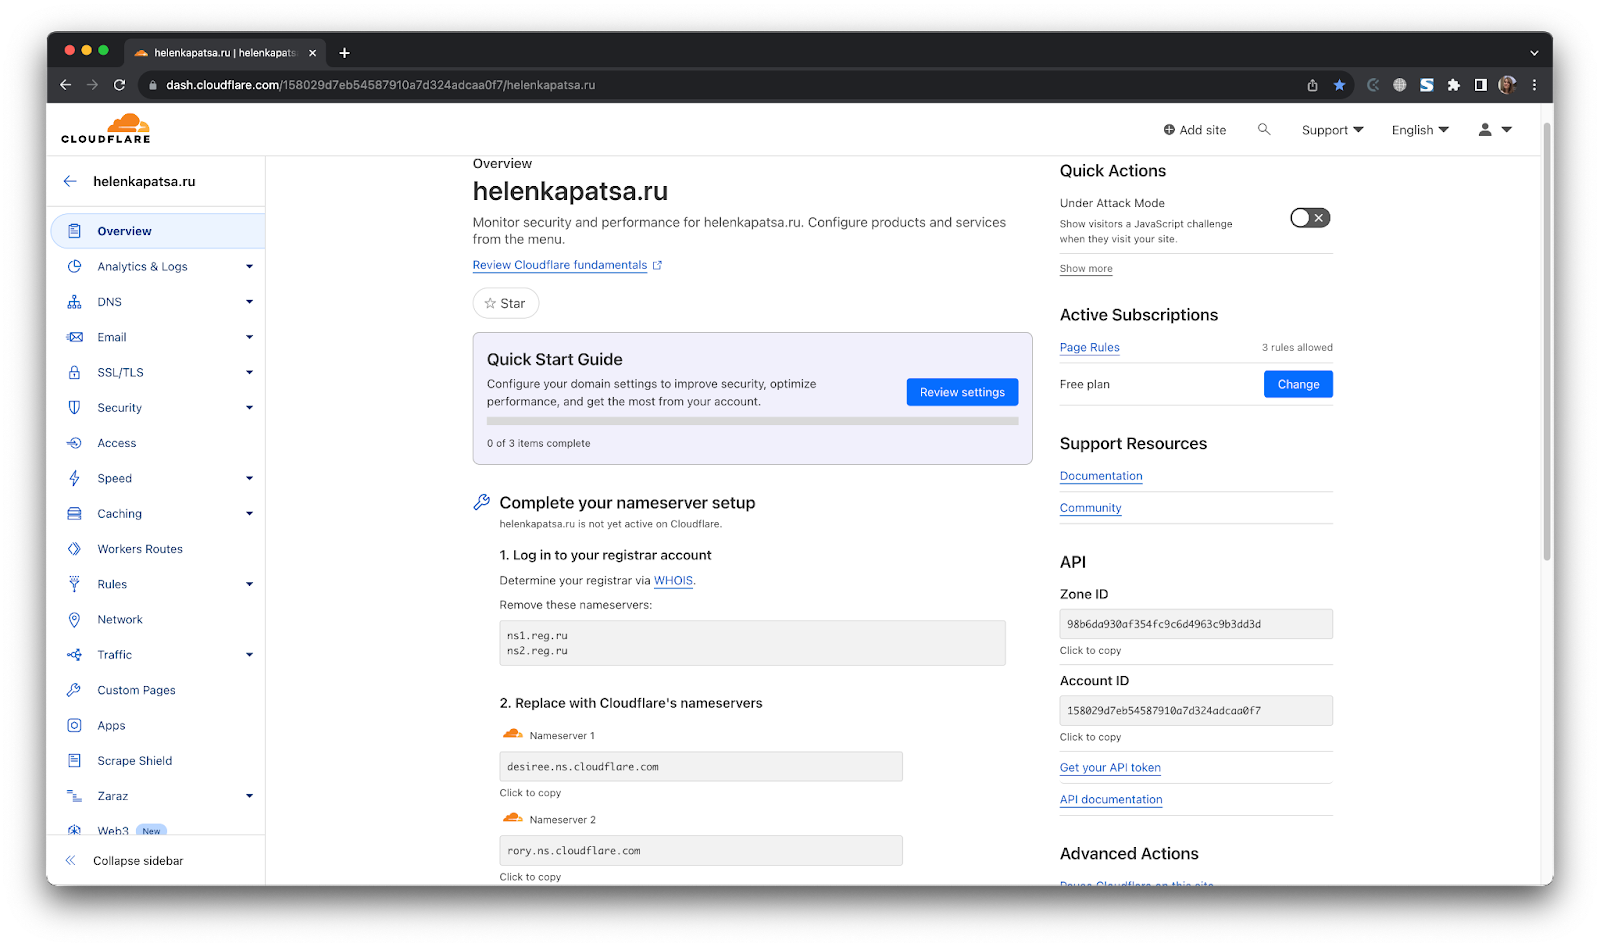Click the WHOIS link
Viewport: 1600px width, 947px height.
pos(673,581)
